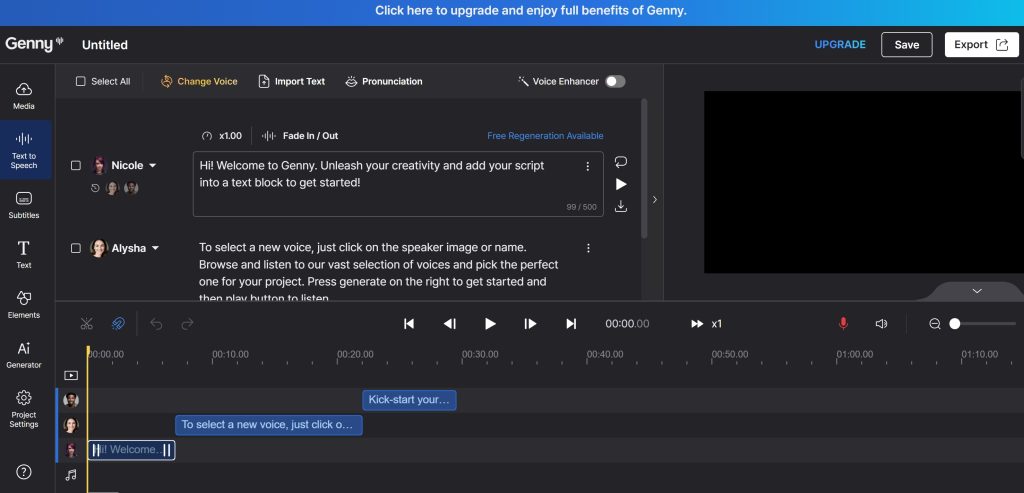Click Change Voice

pos(199,82)
